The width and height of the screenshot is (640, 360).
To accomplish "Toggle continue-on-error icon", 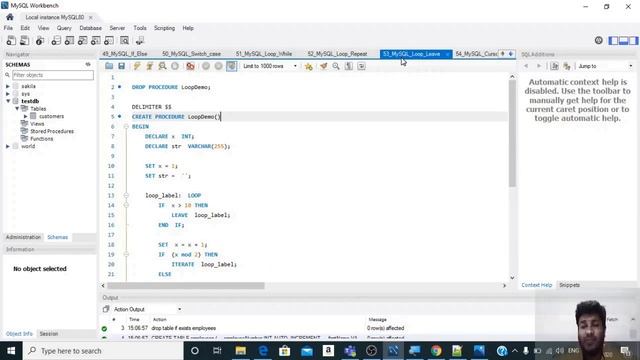I will [190, 66].
